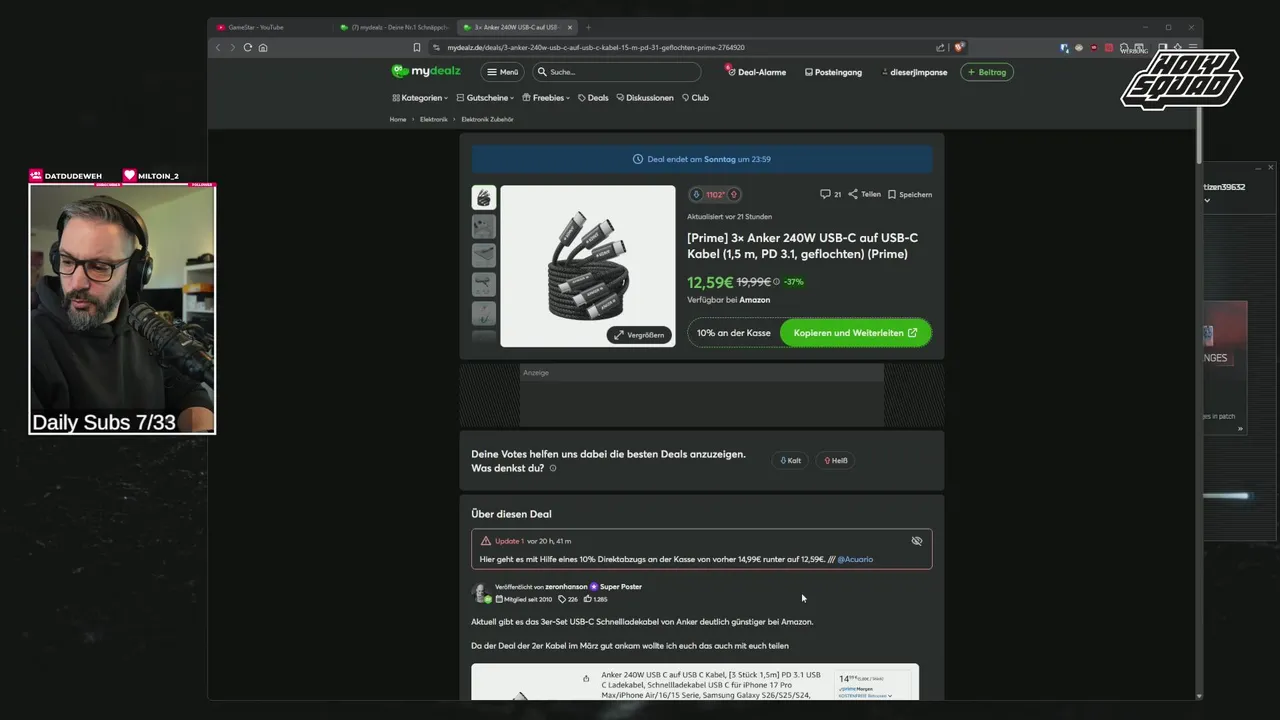
Task: Open the 21 comments icon
Action: tap(830, 194)
